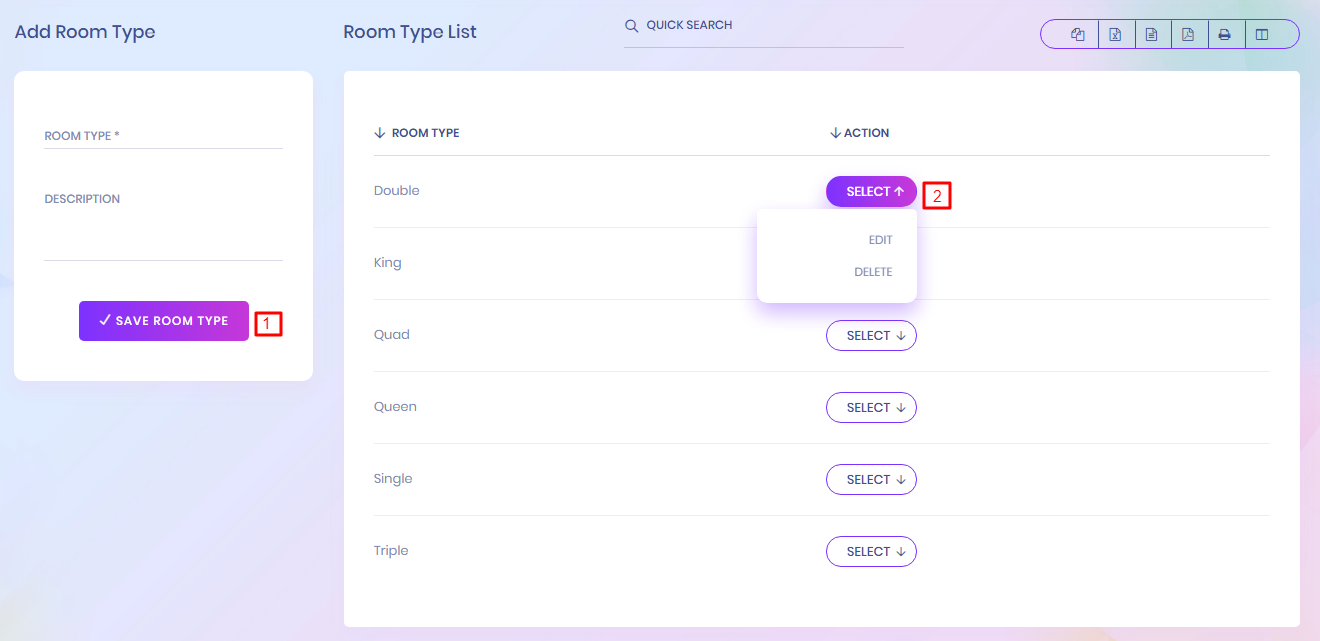Click the magnifier search icon
The height and width of the screenshot is (641, 1320).
coord(631,26)
